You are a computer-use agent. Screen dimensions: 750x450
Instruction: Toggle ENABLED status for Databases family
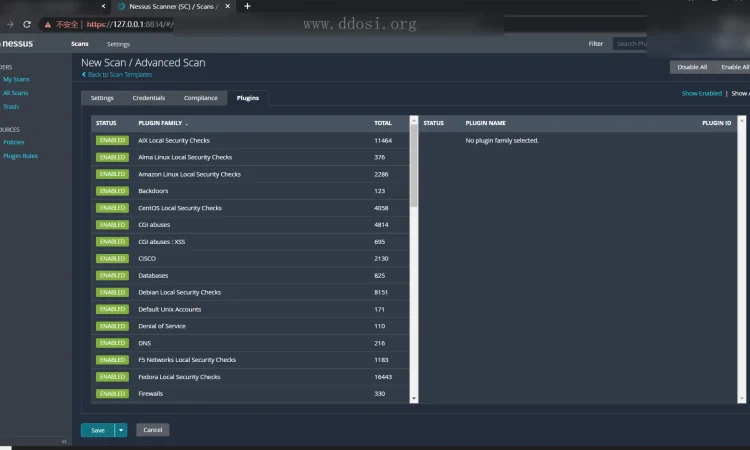click(x=112, y=275)
